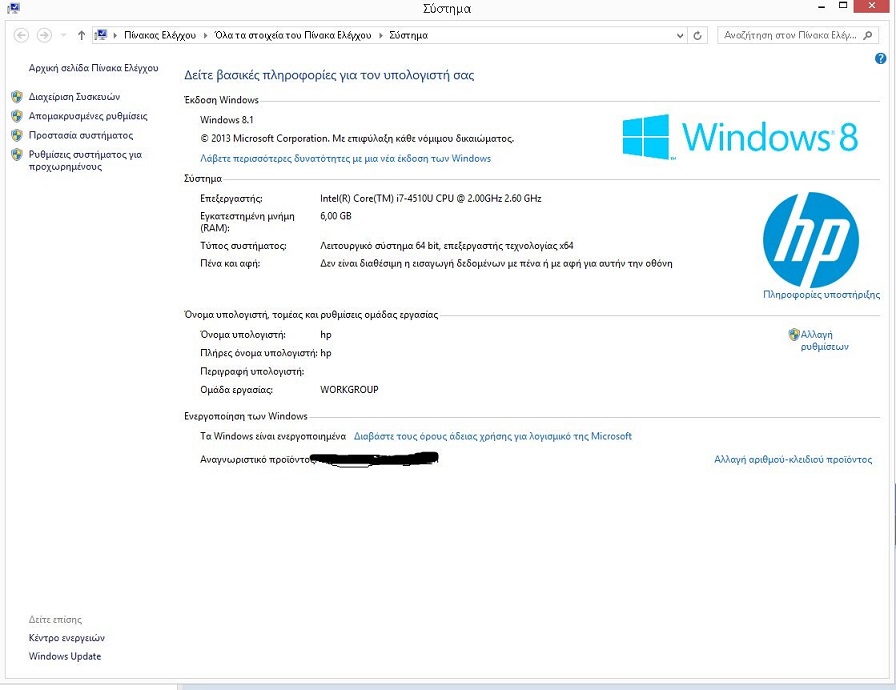Click the Windows 8 logo

740,137
